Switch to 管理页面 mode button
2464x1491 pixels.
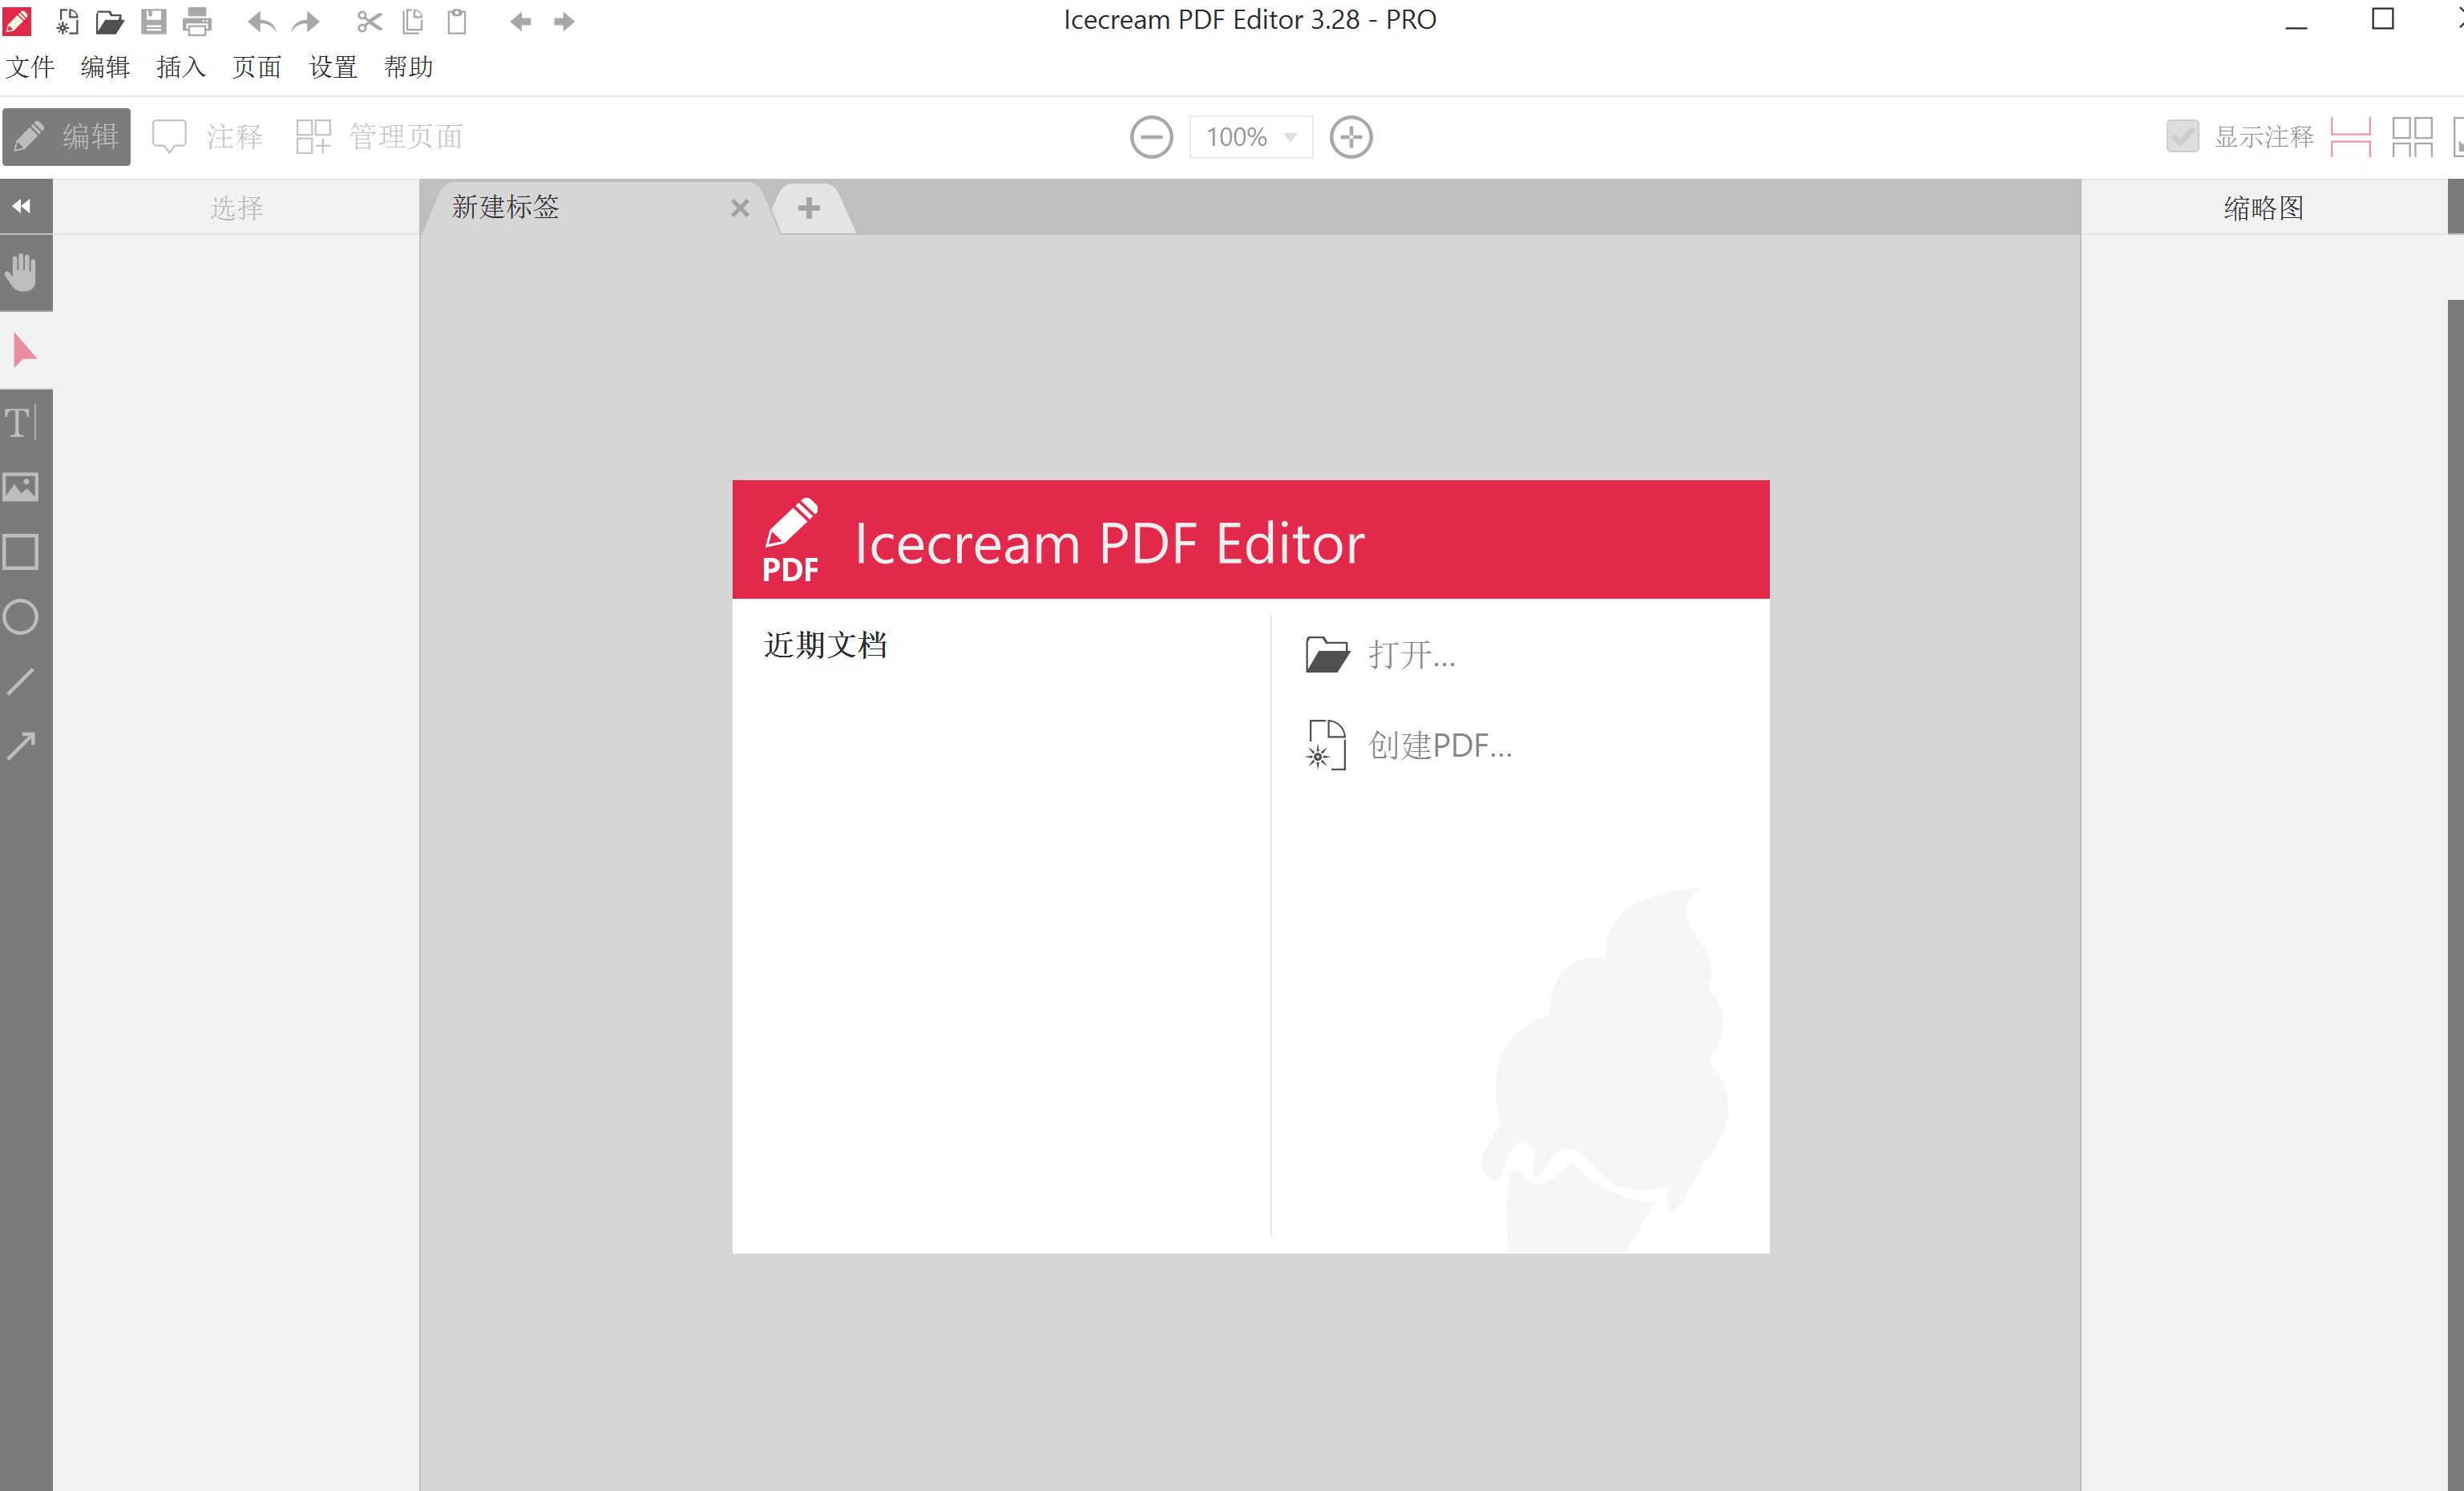[379, 137]
